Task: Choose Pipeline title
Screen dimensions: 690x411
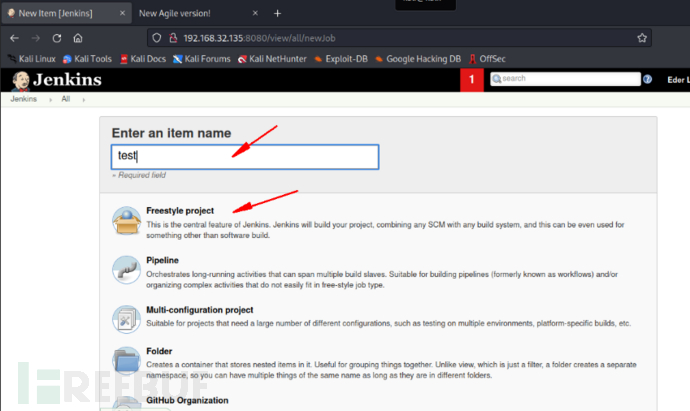Action: click(x=162, y=260)
